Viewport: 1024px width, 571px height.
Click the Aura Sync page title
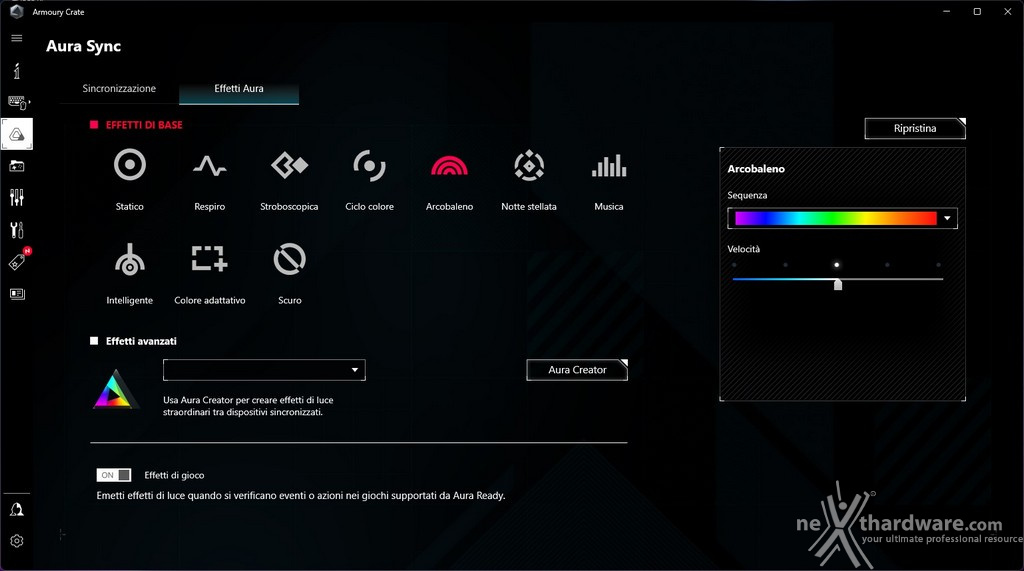(x=84, y=46)
